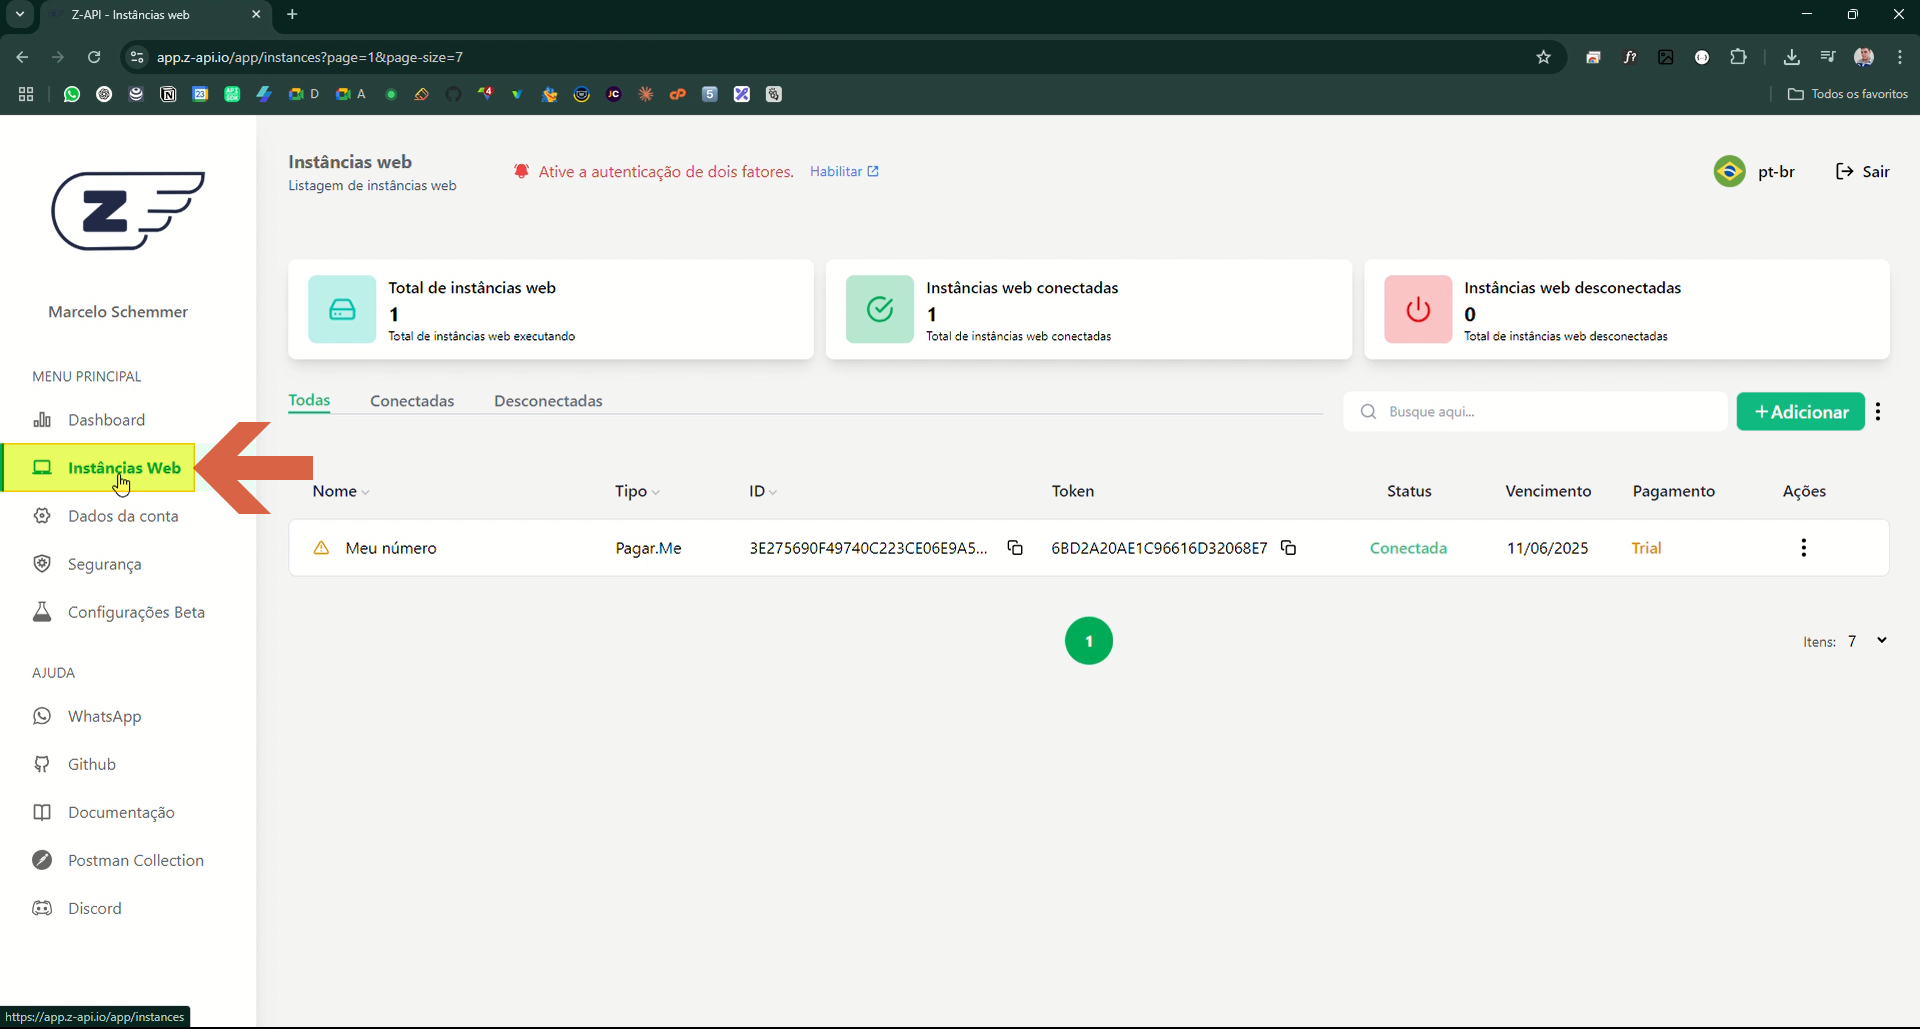Screen dimensions: 1920x1029
Task: Click the Adicionar button
Action: tap(1800, 412)
